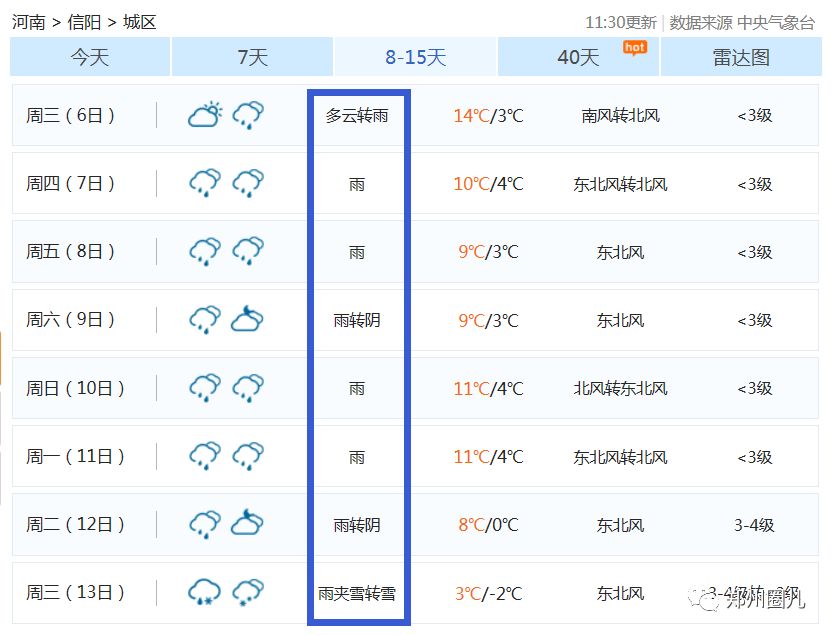This screenshot has height=635, width=832.
Task: Click the 信阳 breadcrumb link
Action: tap(84, 22)
